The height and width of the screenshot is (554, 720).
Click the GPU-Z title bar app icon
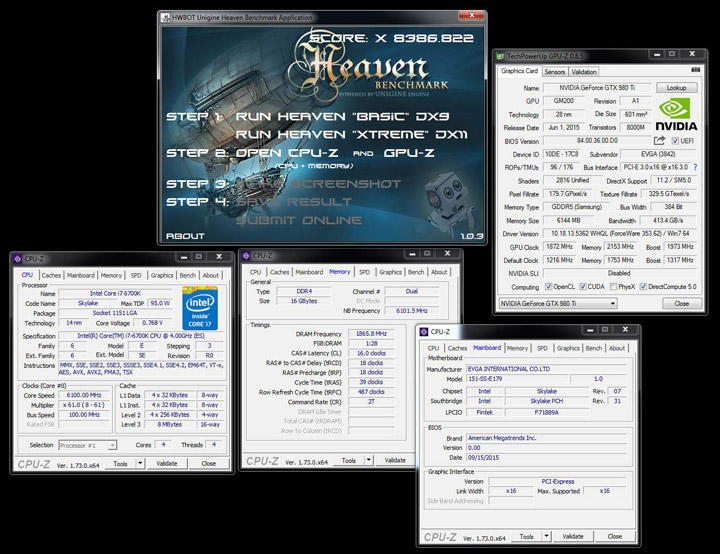(501, 56)
